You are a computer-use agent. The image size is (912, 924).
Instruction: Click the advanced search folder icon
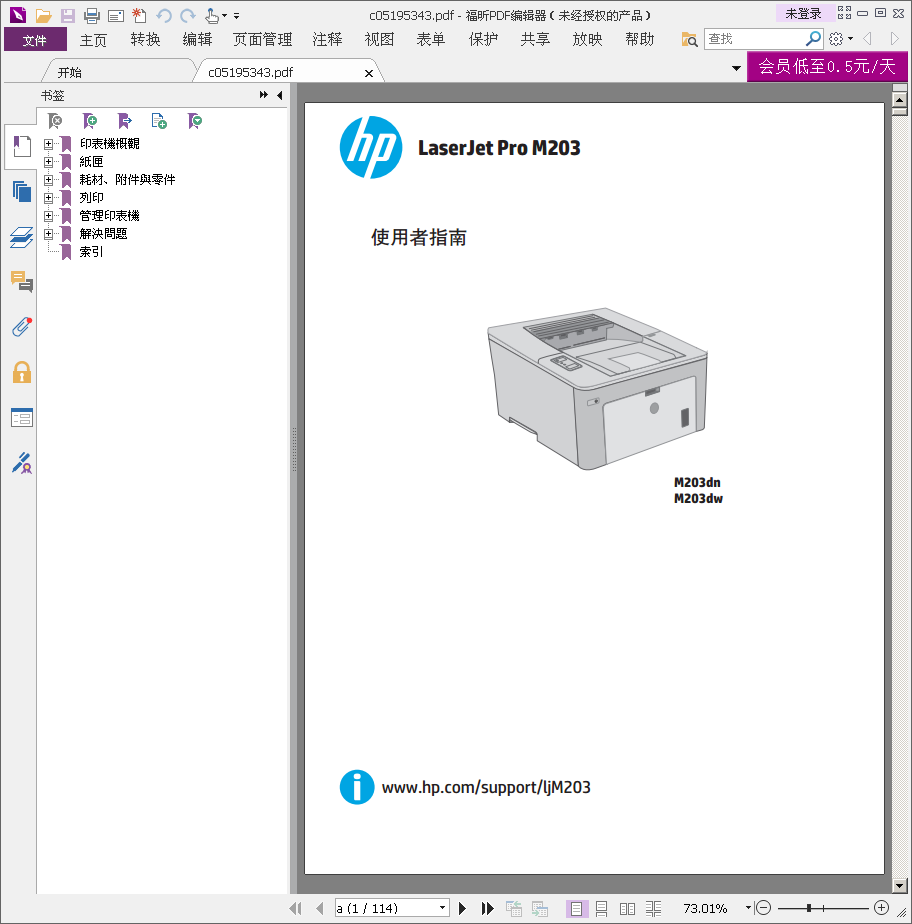[689, 39]
